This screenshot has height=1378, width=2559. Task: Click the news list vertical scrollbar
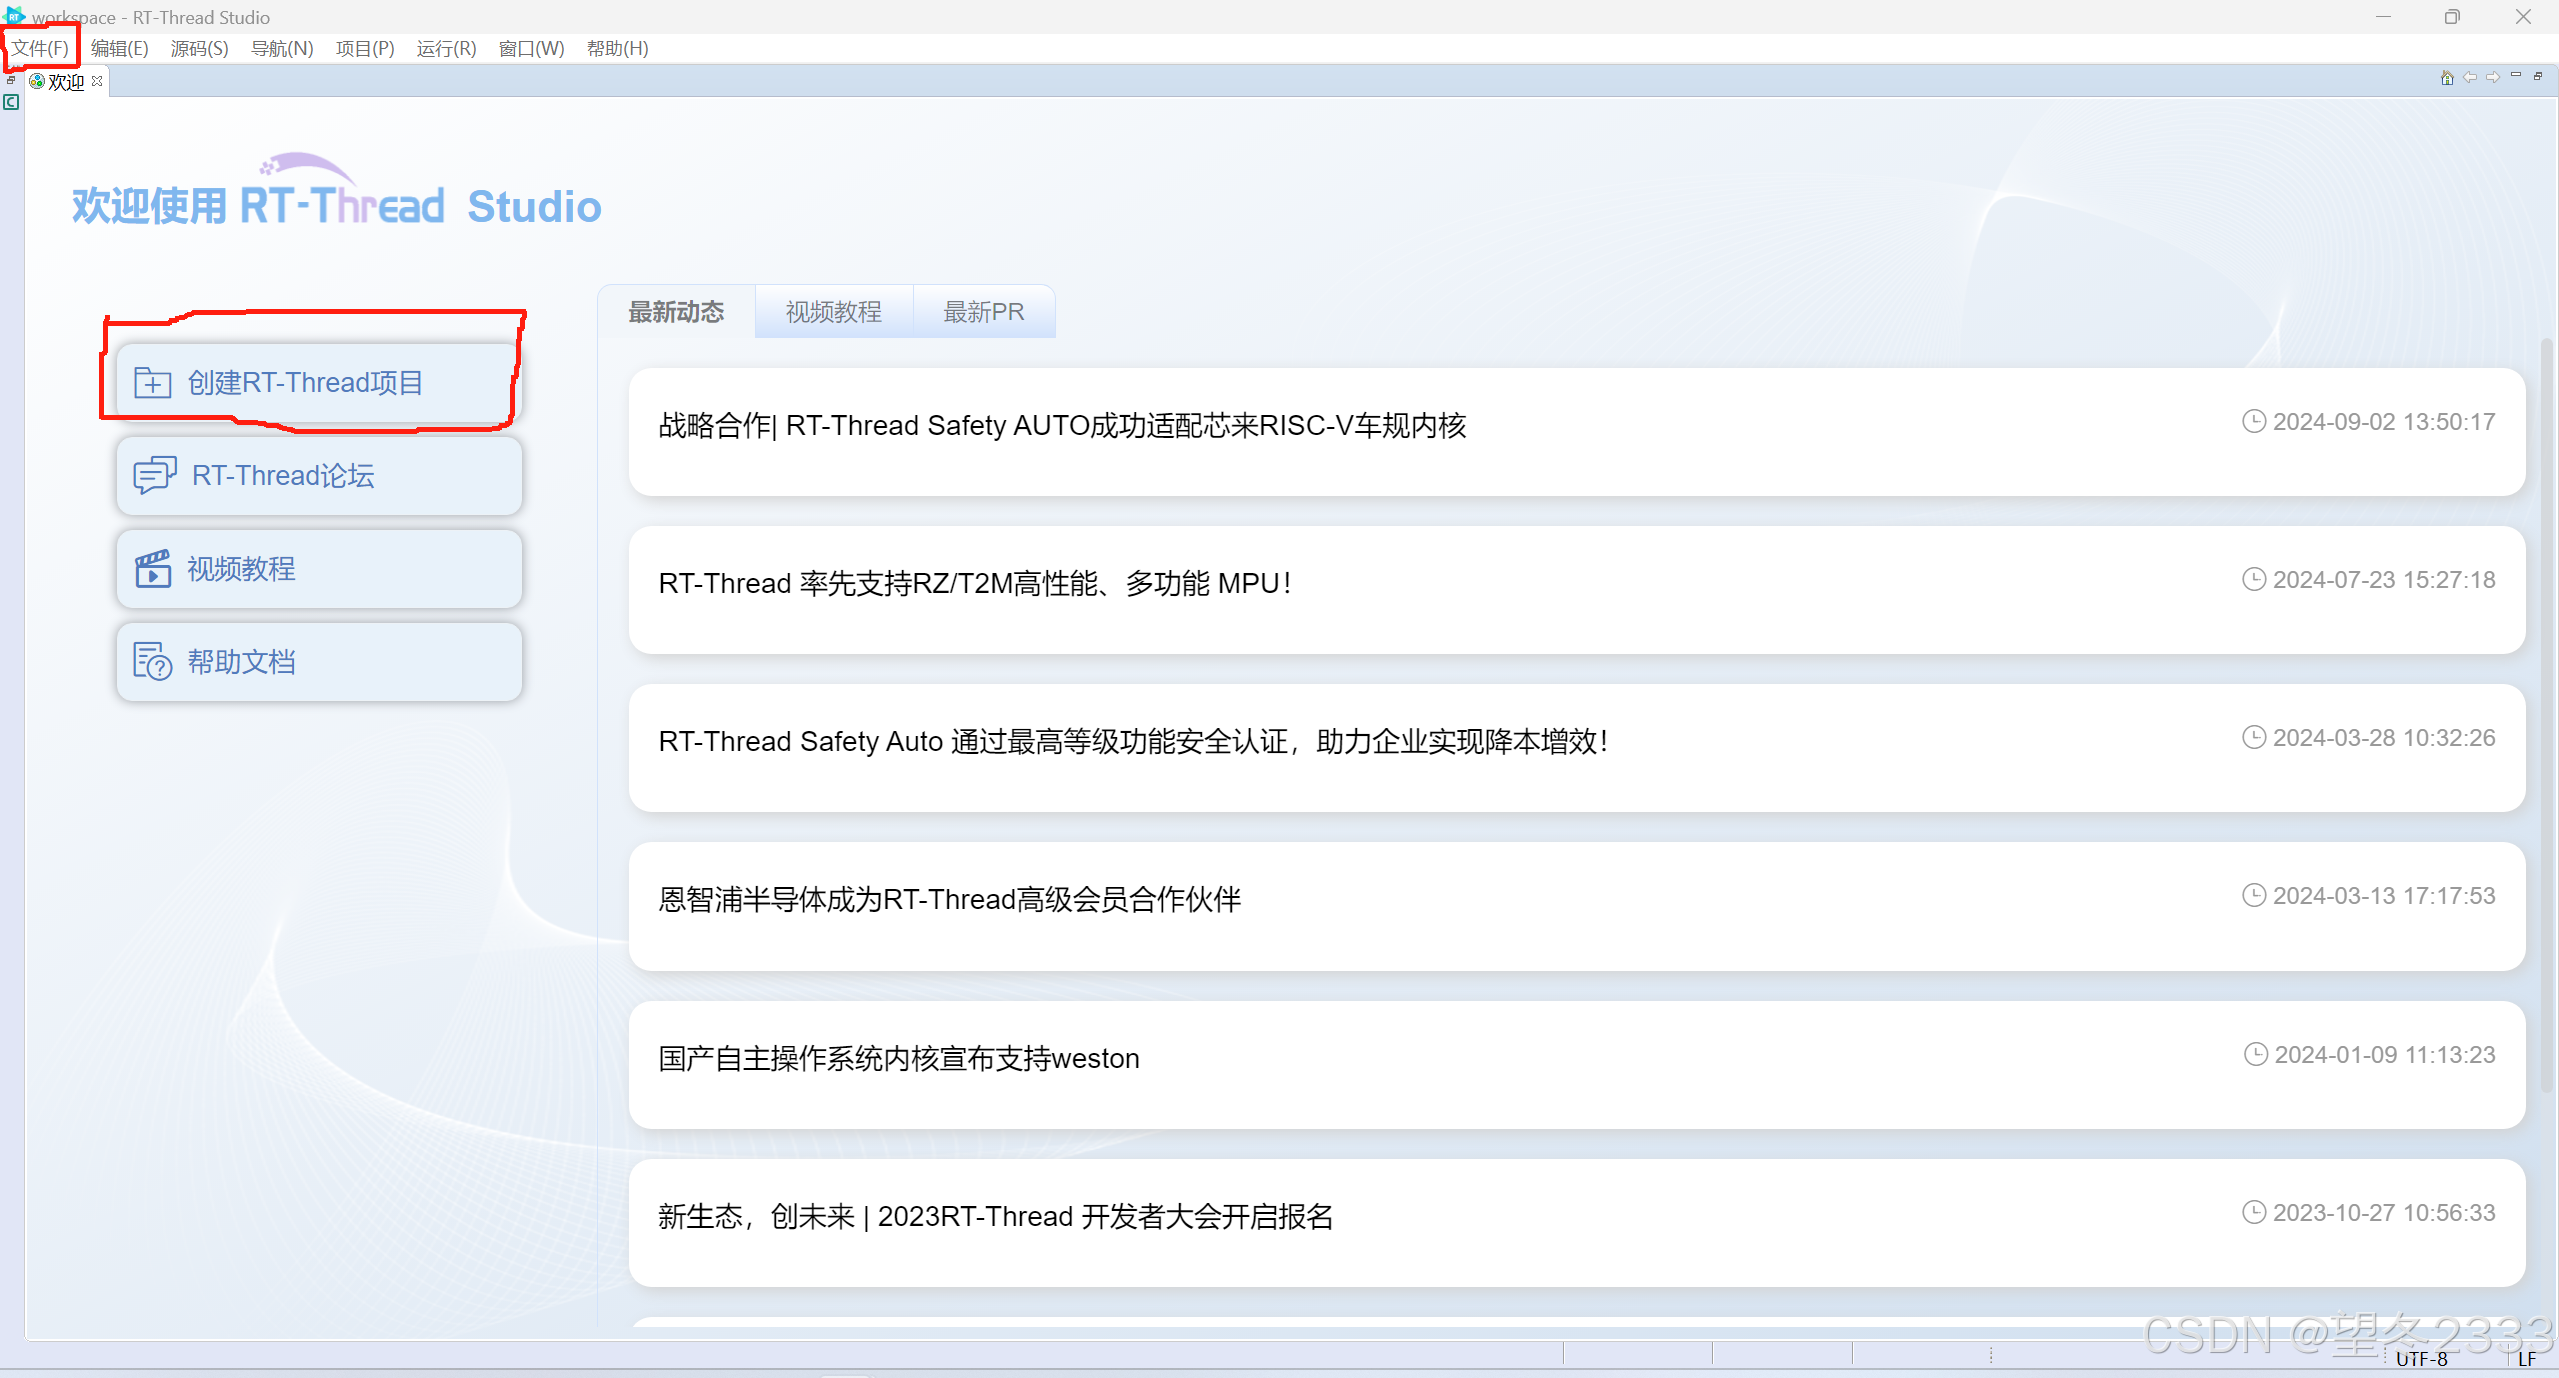tap(2545, 720)
